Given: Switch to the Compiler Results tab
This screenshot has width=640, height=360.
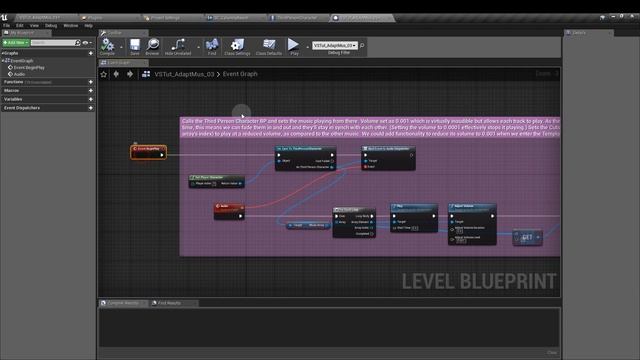Looking at the screenshot, I should click(123, 303).
